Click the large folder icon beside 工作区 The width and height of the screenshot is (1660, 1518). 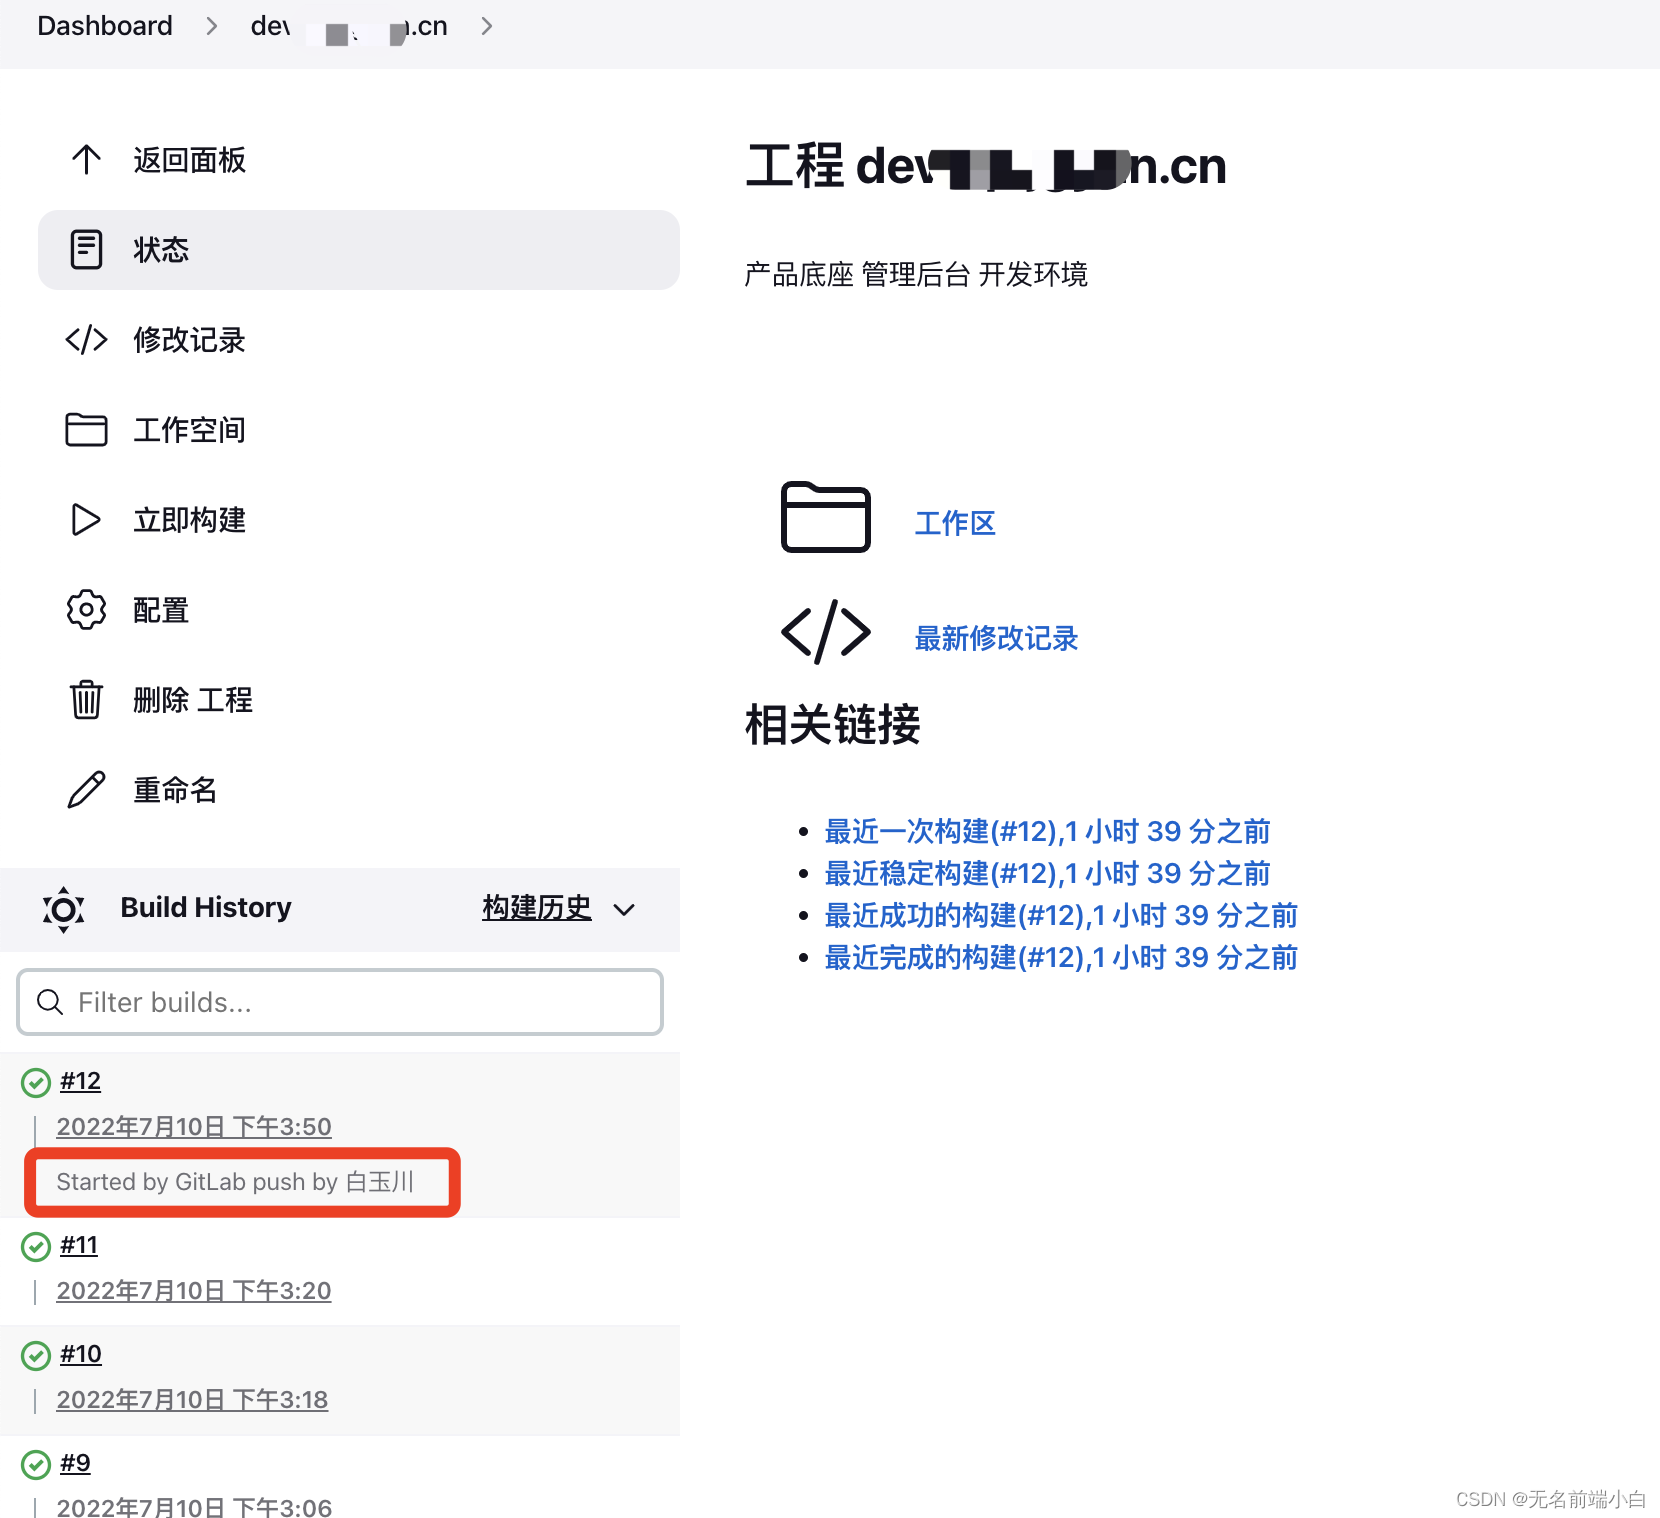825,517
